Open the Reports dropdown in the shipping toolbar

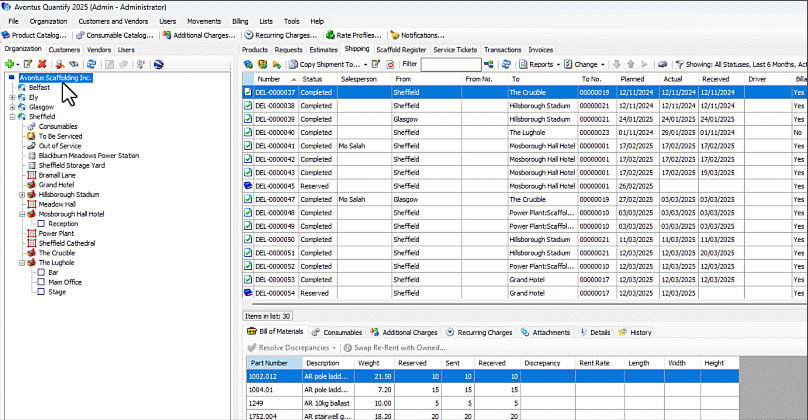pyautogui.click(x=540, y=64)
